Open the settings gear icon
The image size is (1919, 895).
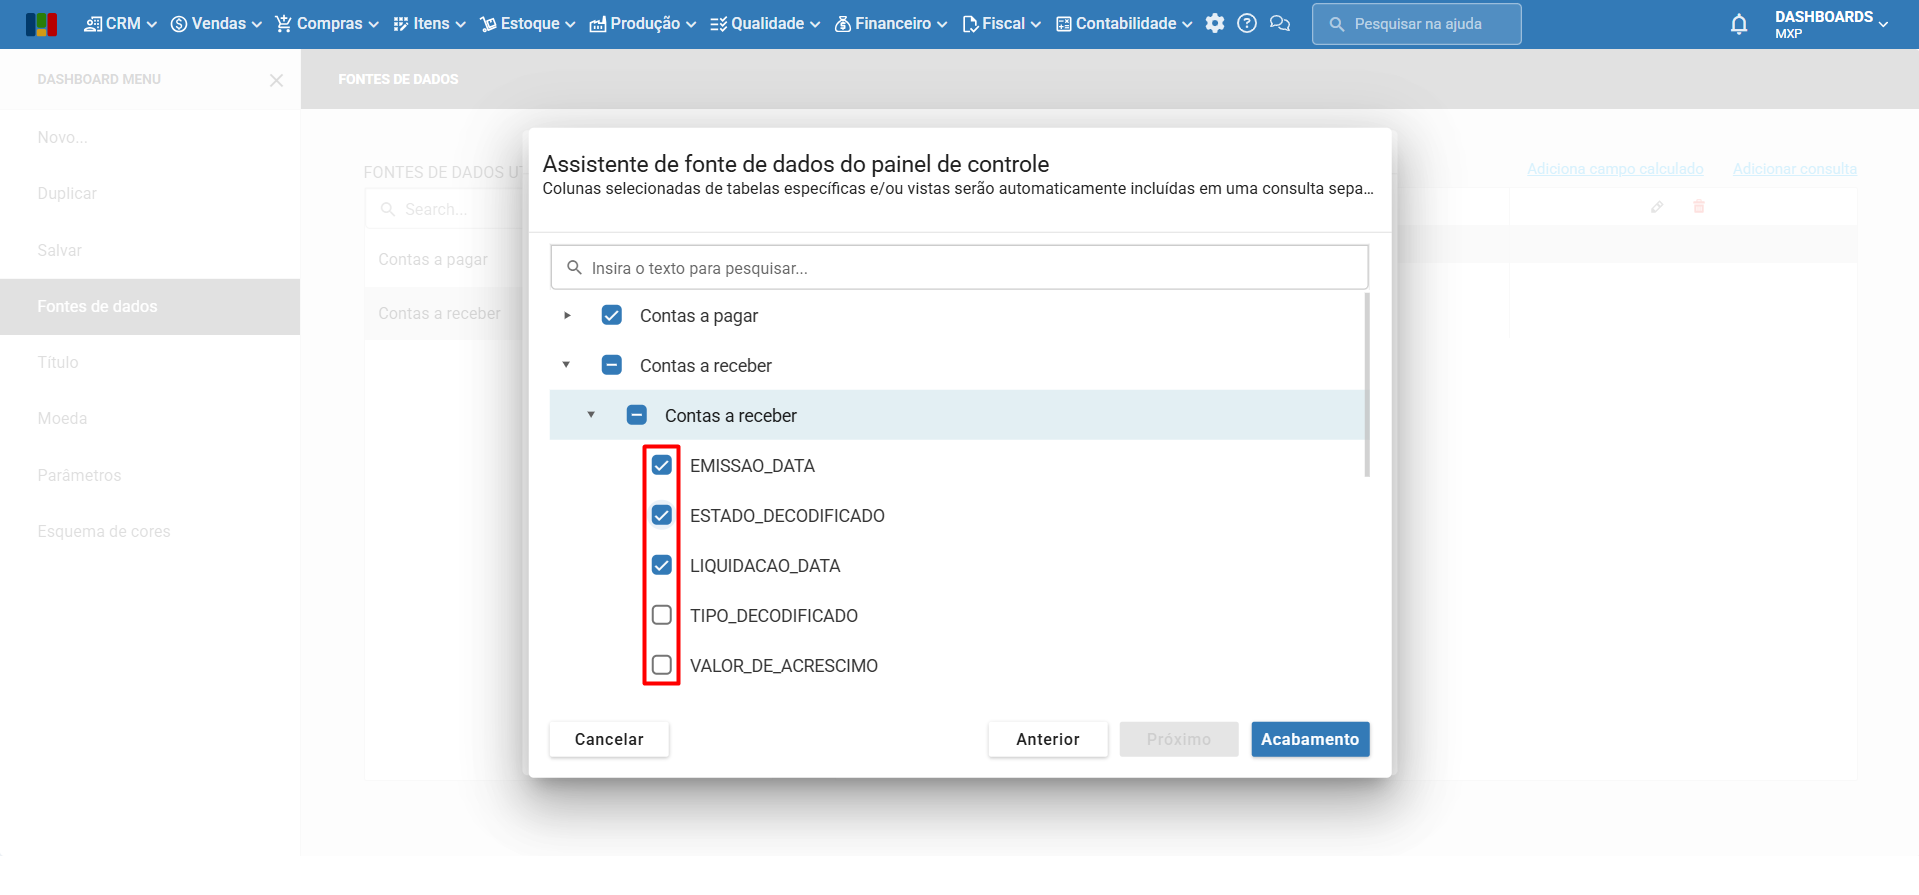1214,24
